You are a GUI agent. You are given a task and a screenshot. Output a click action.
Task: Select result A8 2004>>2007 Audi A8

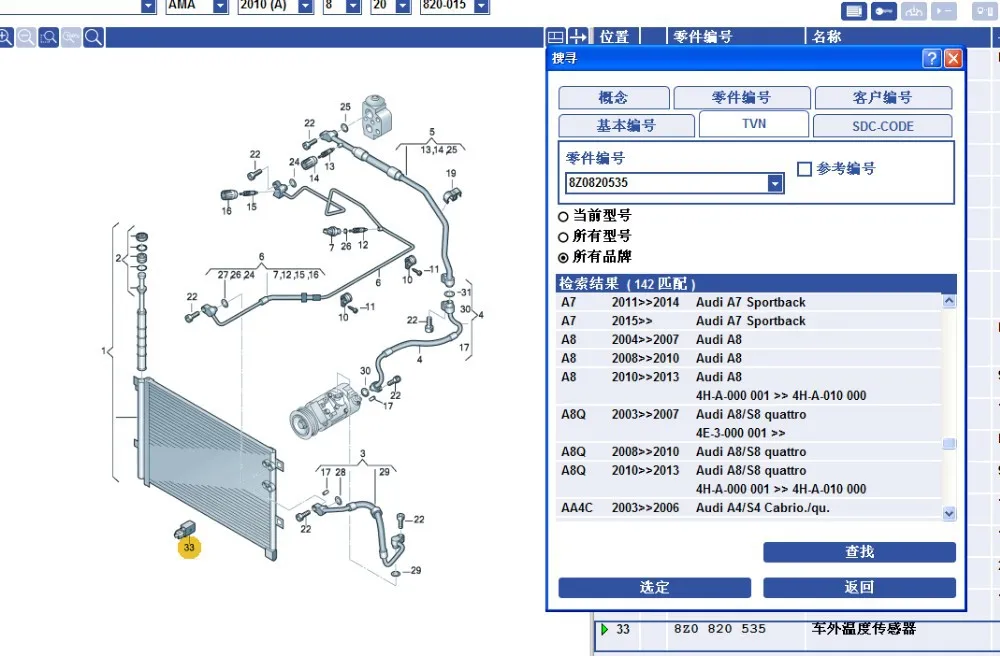point(748,340)
